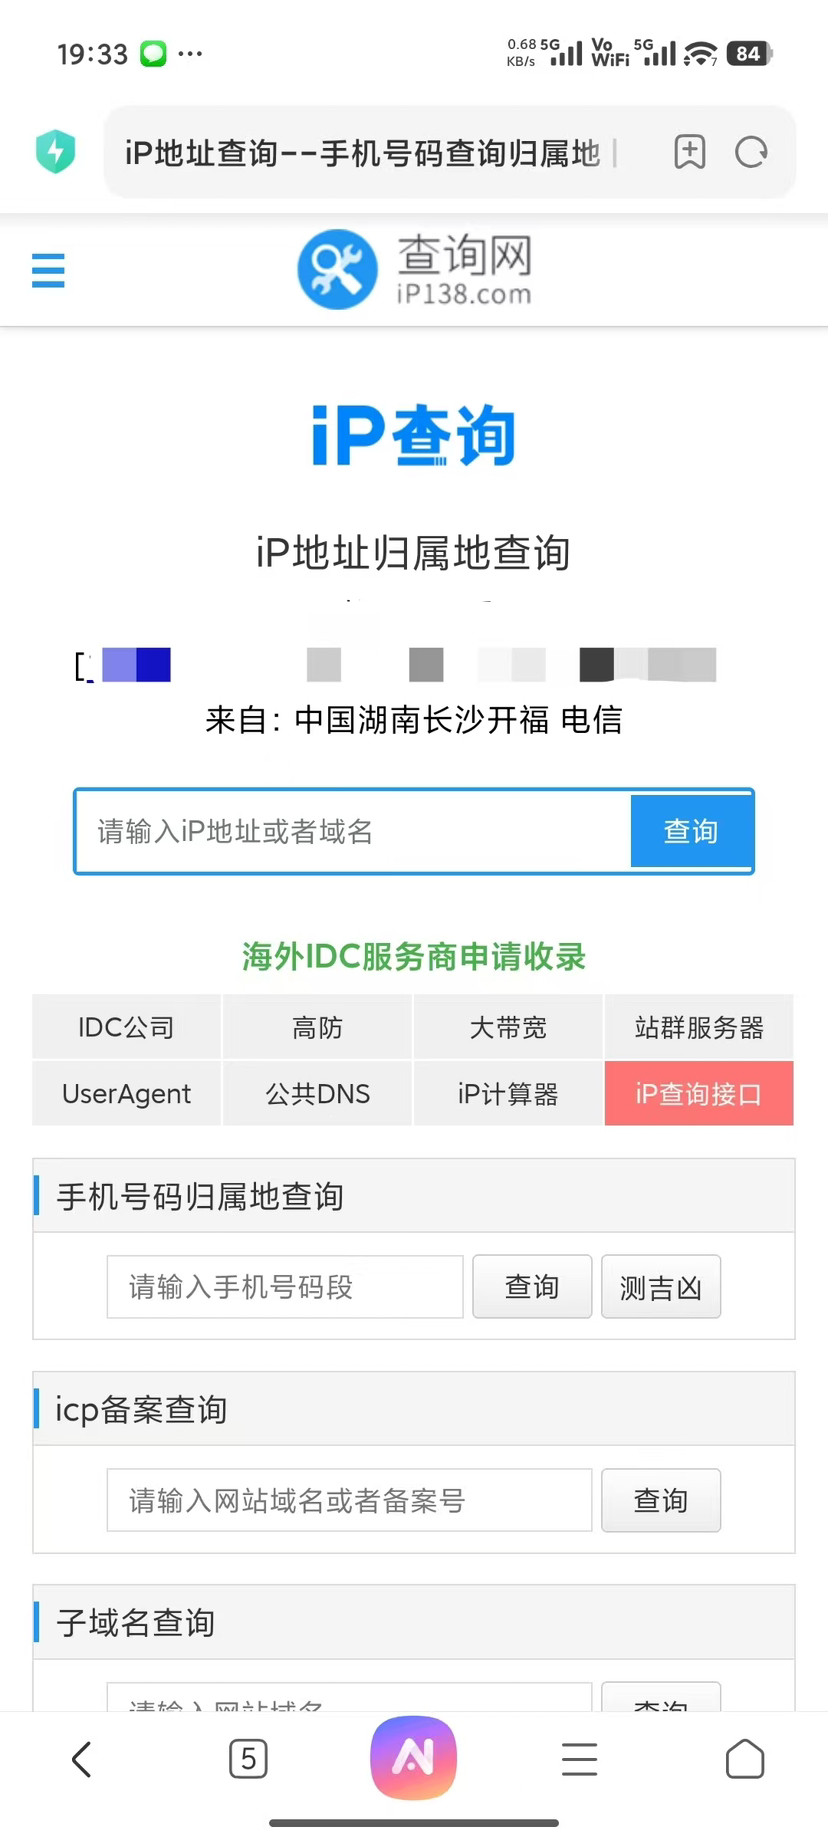Add page to bookmarks icon
Screen dimensions: 828x1840
[x=689, y=152]
